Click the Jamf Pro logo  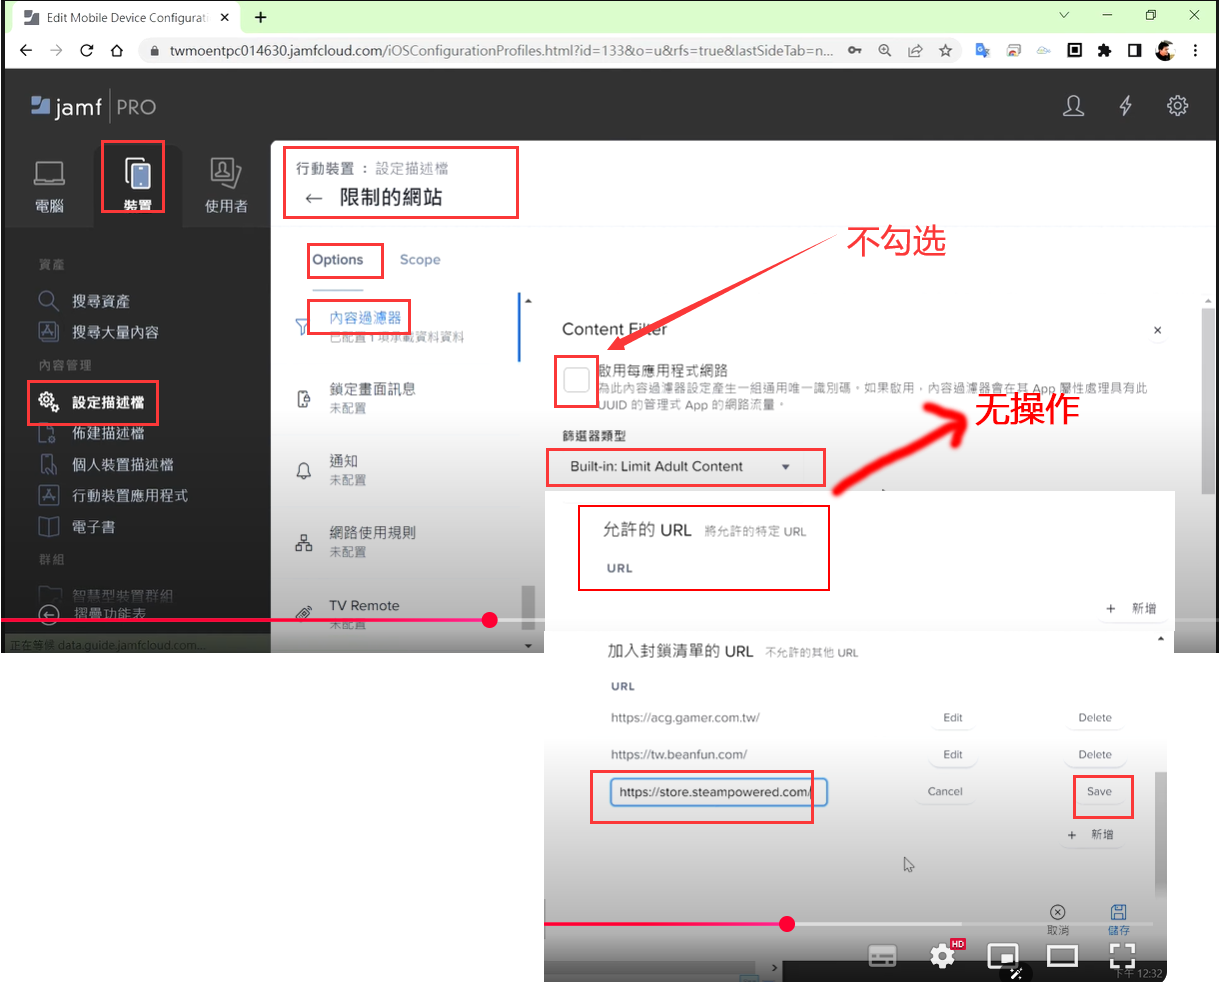click(x=93, y=107)
